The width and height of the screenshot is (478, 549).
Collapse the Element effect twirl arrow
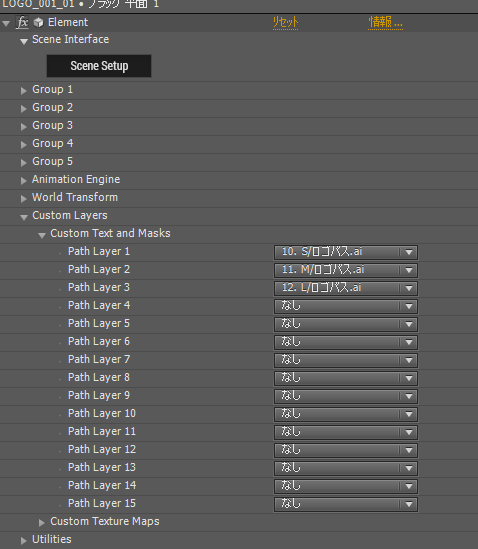(x=6, y=24)
